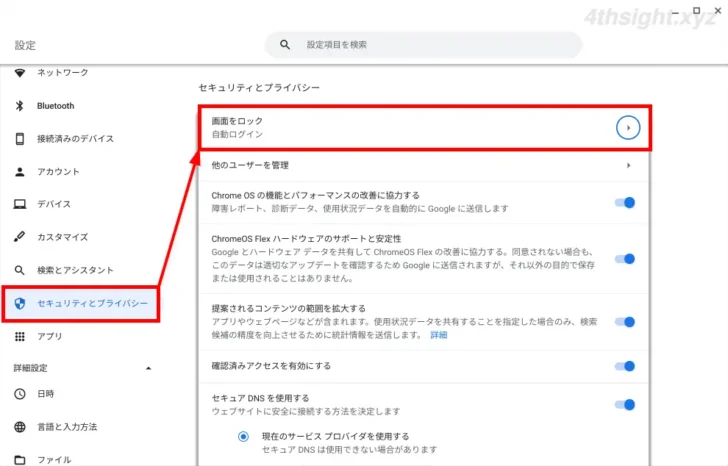Click the device laptop icon
The width and height of the screenshot is (728, 466).
[20, 204]
